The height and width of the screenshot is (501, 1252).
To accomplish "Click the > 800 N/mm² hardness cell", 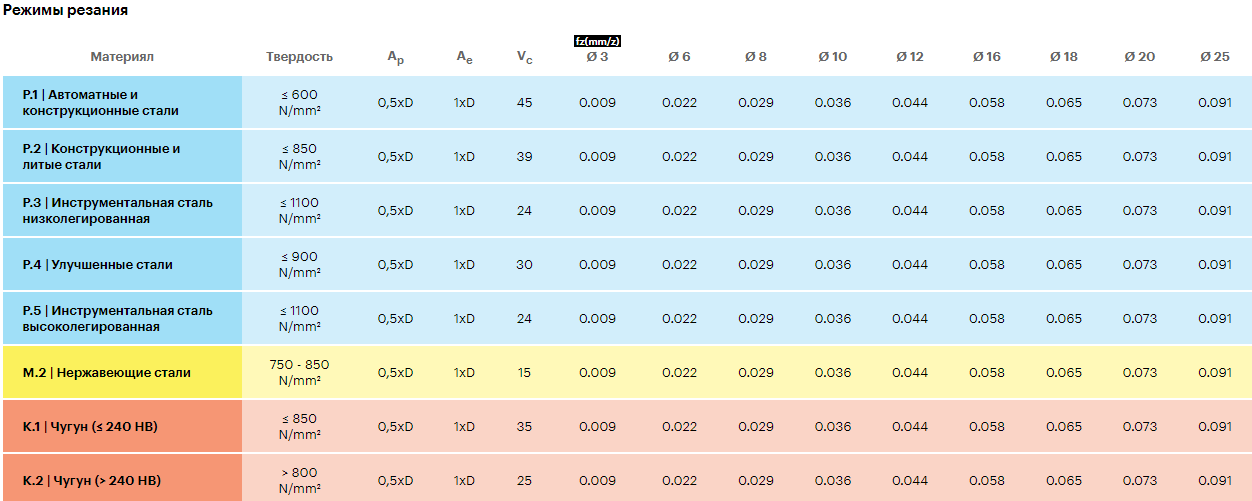I will coord(300,480).
